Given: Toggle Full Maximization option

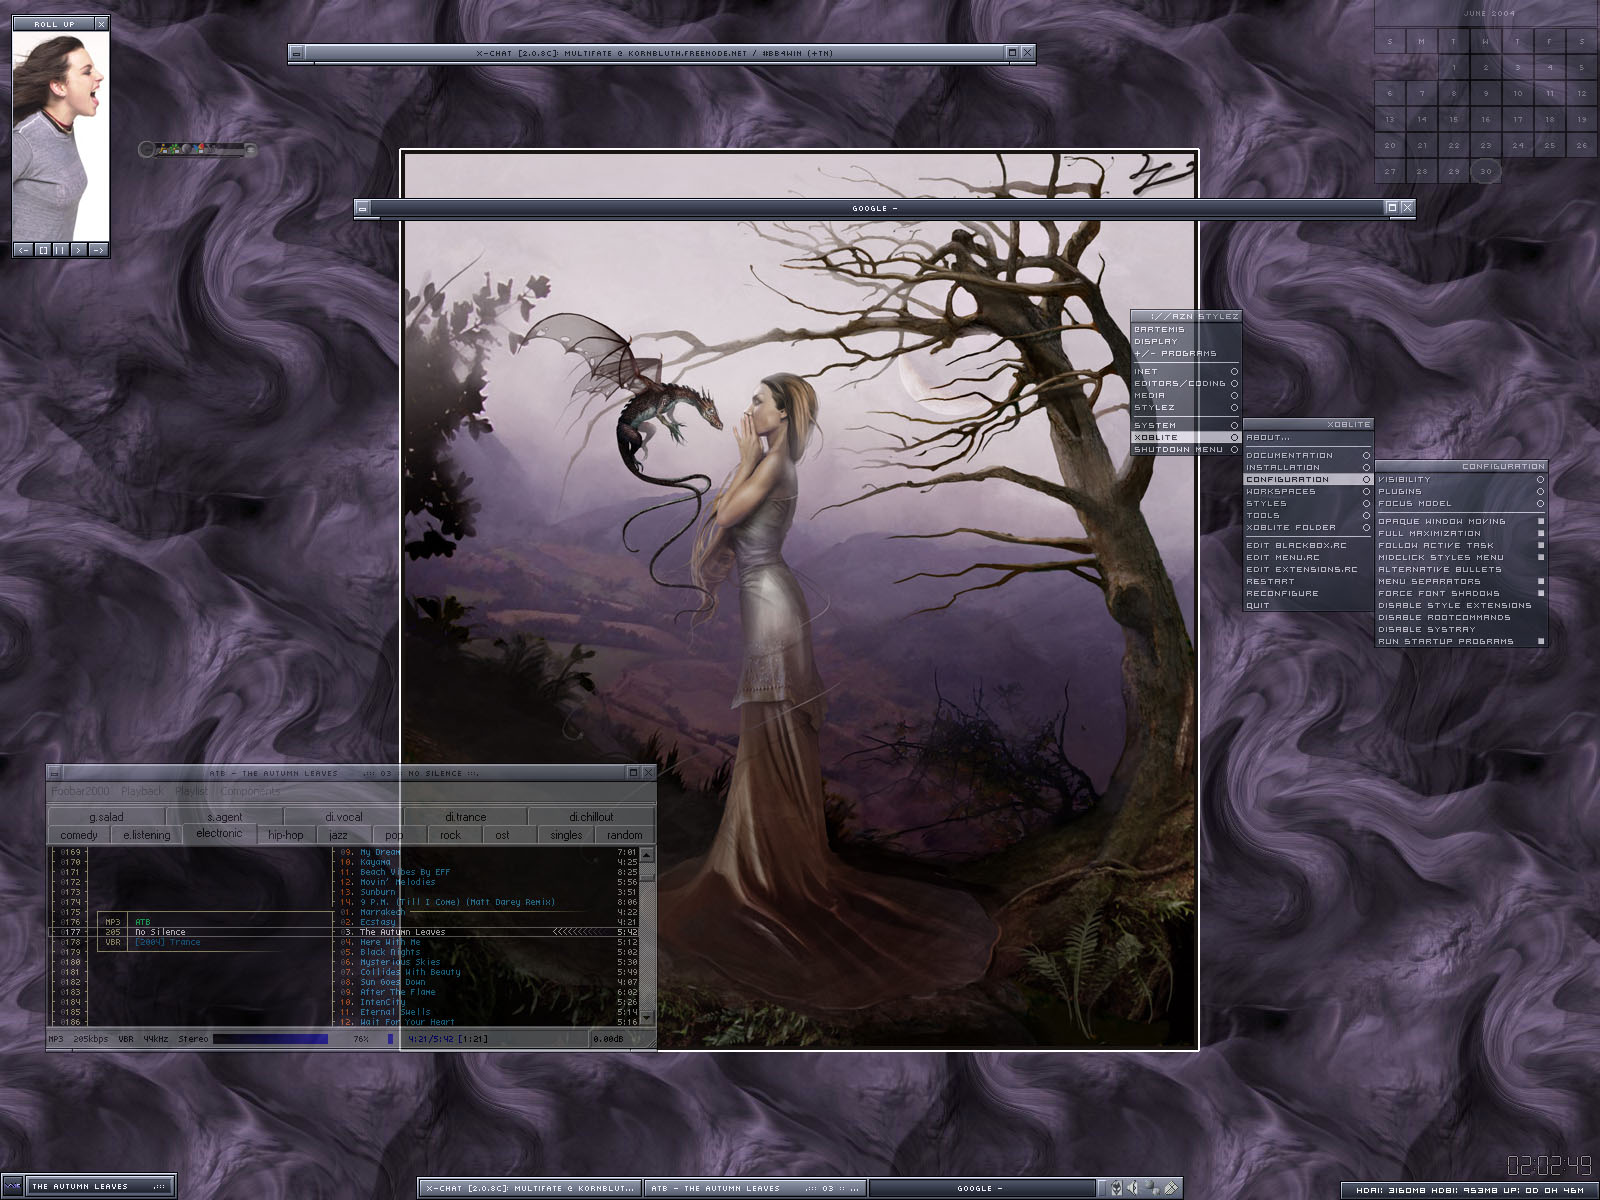Looking at the screenshot, I should 1461,533.
